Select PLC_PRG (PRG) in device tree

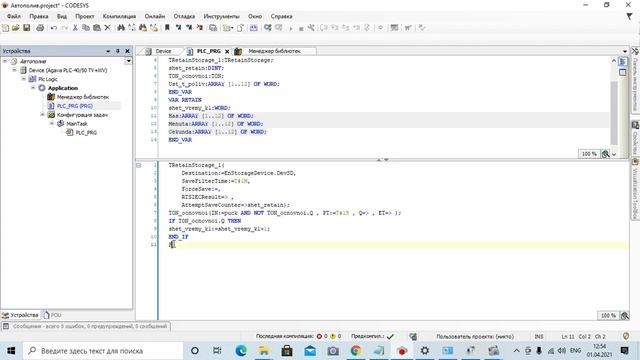click(75, 106)
